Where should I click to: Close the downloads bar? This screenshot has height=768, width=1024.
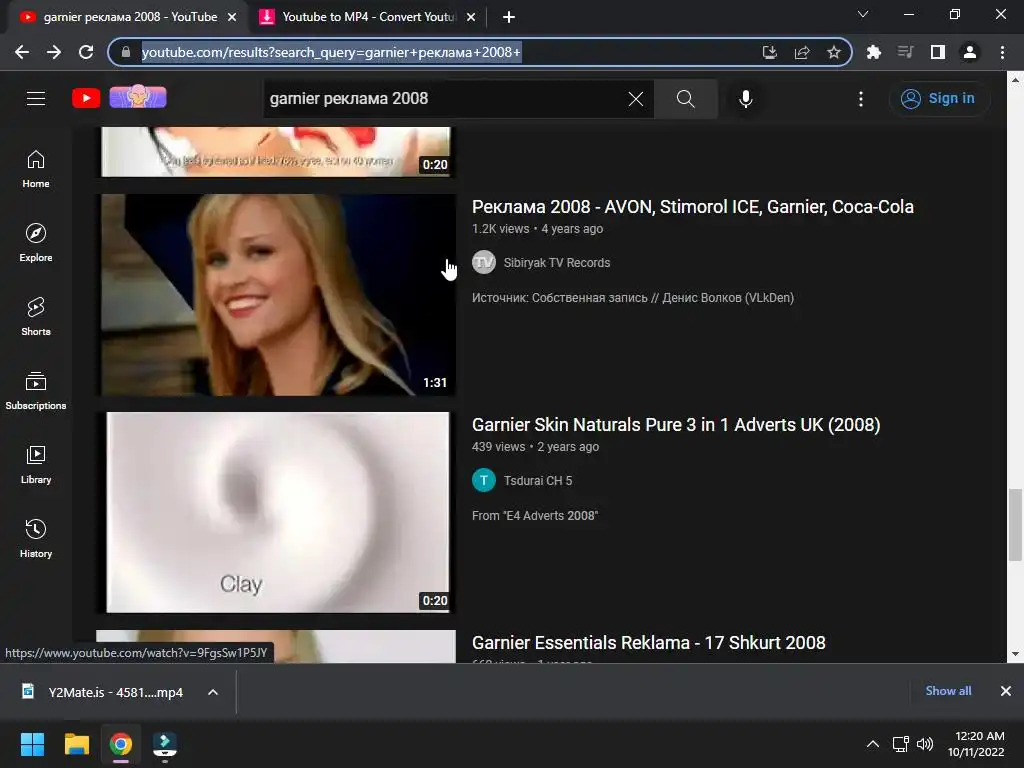(x=1006, y=691)
